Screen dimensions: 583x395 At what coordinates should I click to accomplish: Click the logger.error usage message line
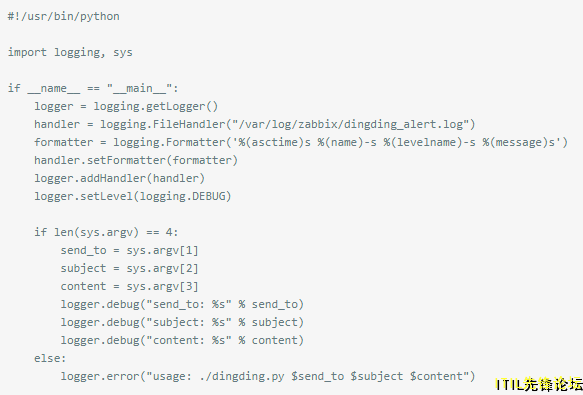coord(268,376)
